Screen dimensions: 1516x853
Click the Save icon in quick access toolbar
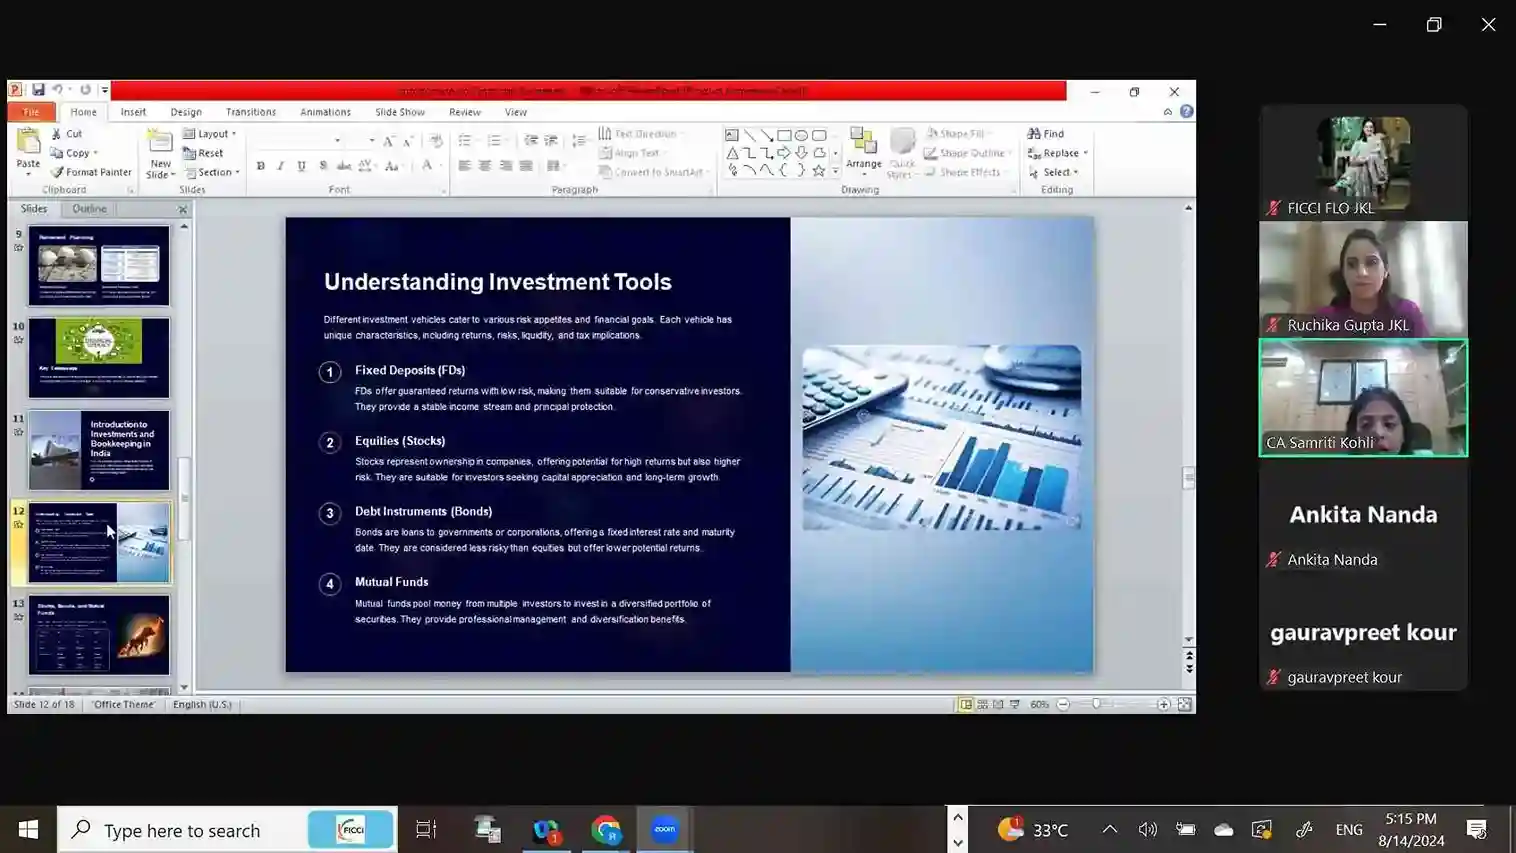[x=38, y=90]
